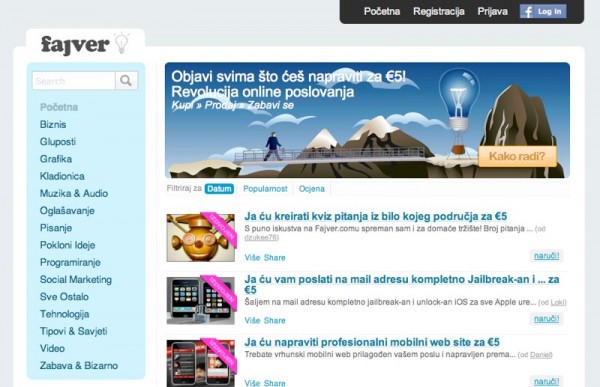600x387 pixels.
Task: Click naruči! for the Jailbreak listing
Action: tap(546, 318)
